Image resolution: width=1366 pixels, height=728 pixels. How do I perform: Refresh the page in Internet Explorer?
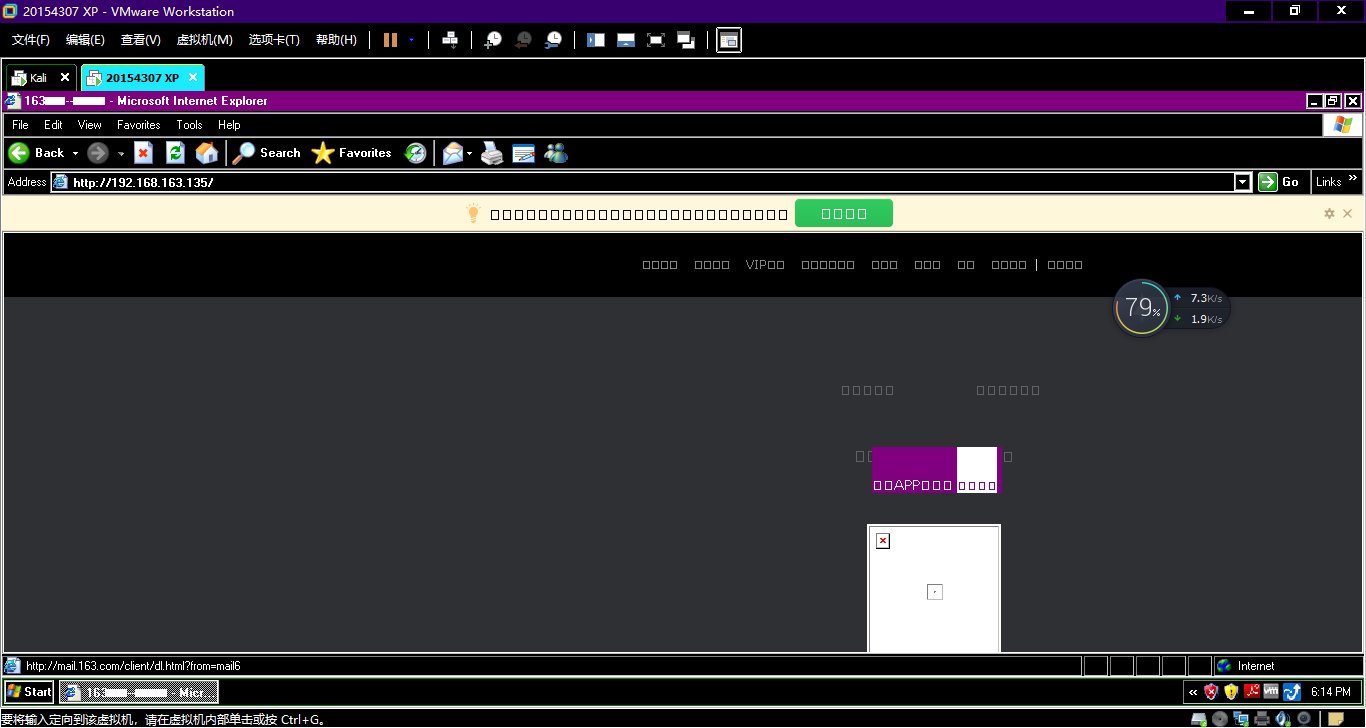tap(175, 153)
